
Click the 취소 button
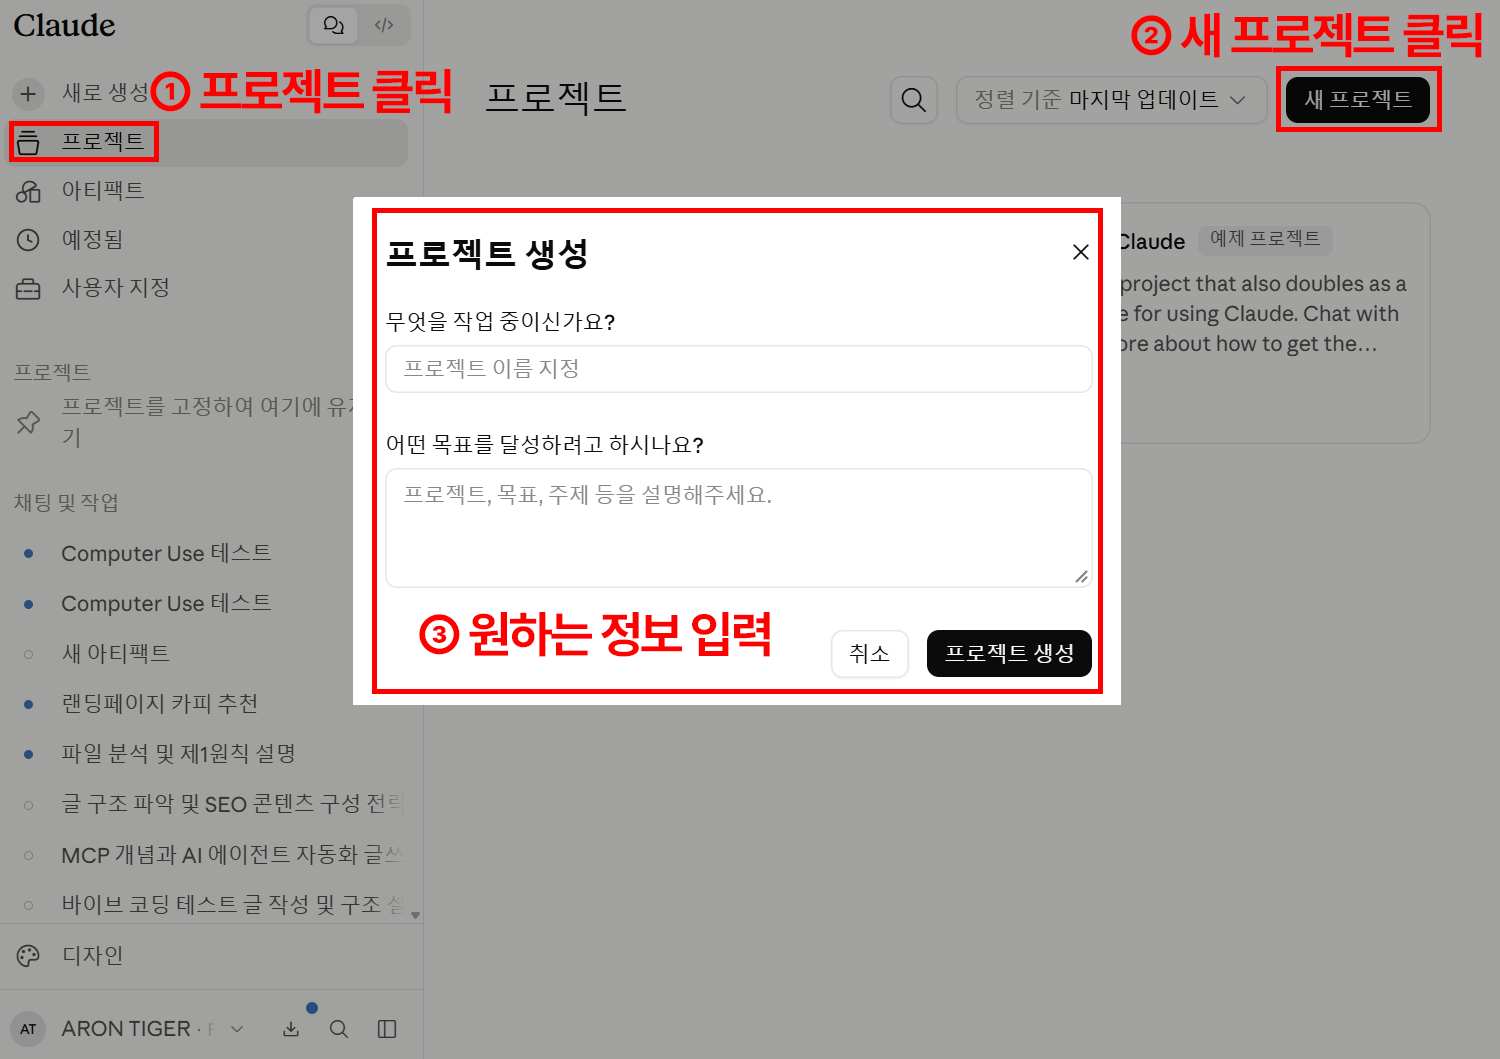(x=870, y=654)
